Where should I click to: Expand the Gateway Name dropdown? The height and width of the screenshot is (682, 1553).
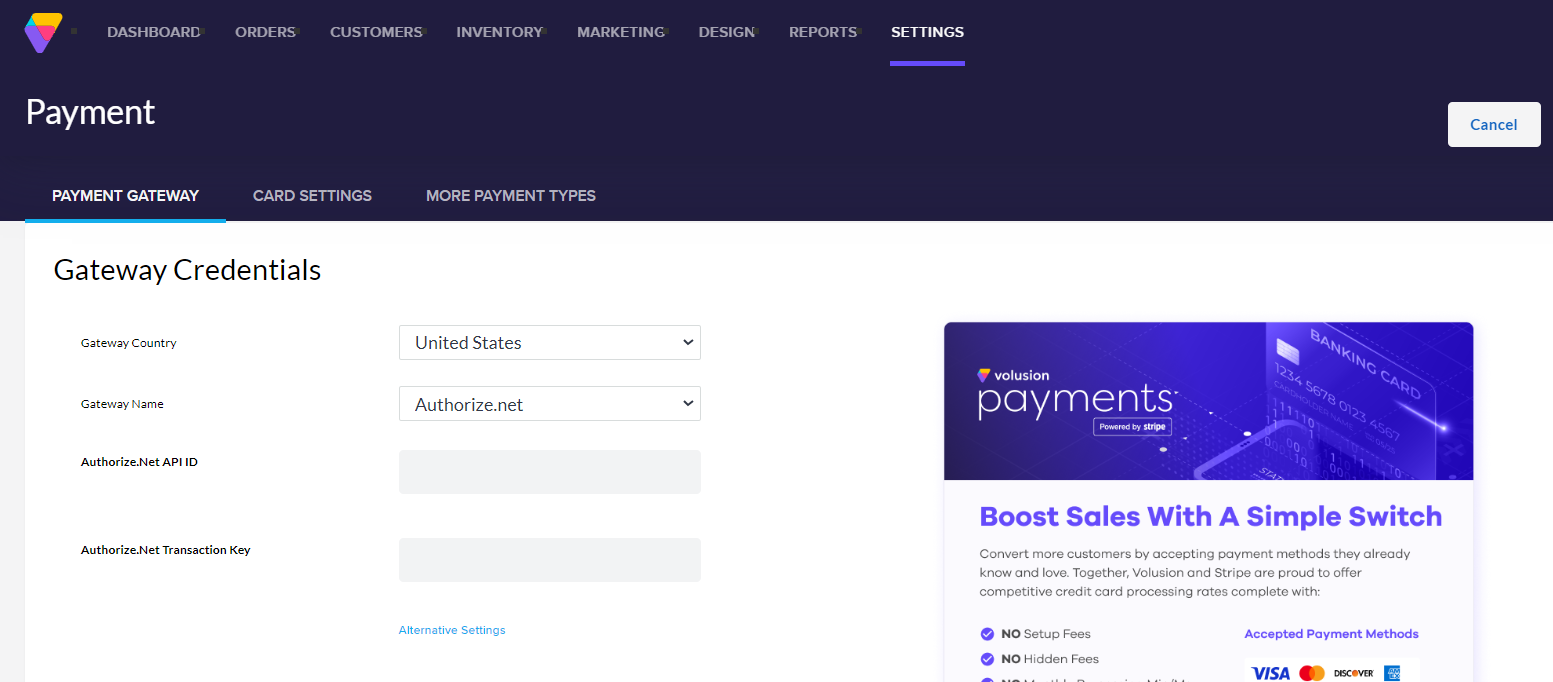point(549,404)
